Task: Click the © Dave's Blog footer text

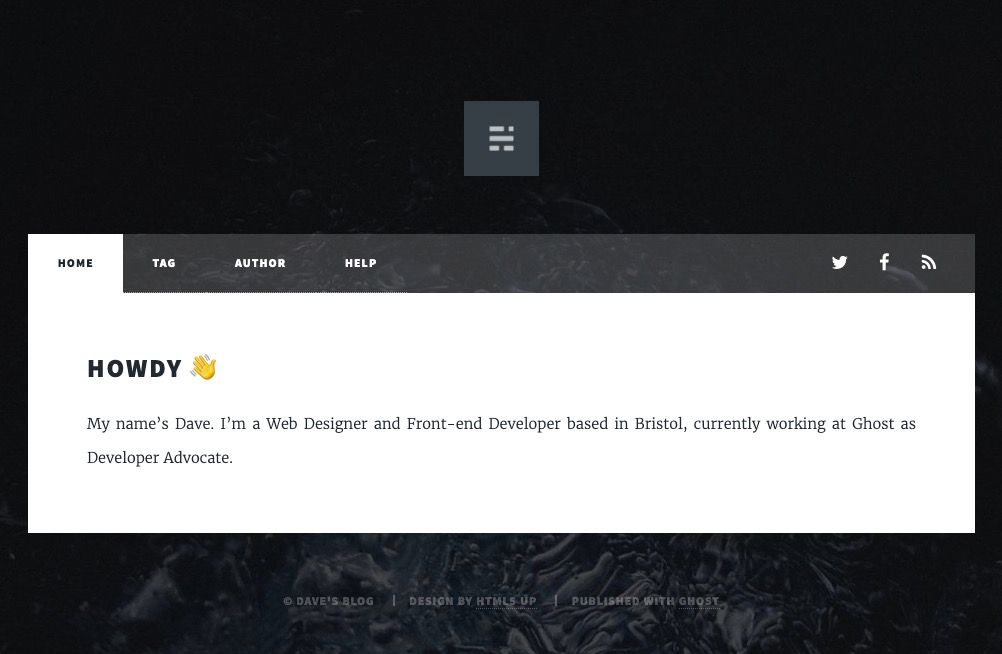Action: [328, 601]
